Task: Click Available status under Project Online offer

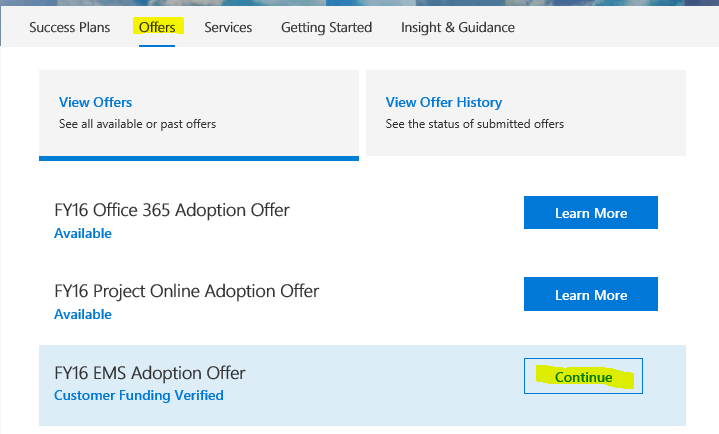Action: point(83,315)
